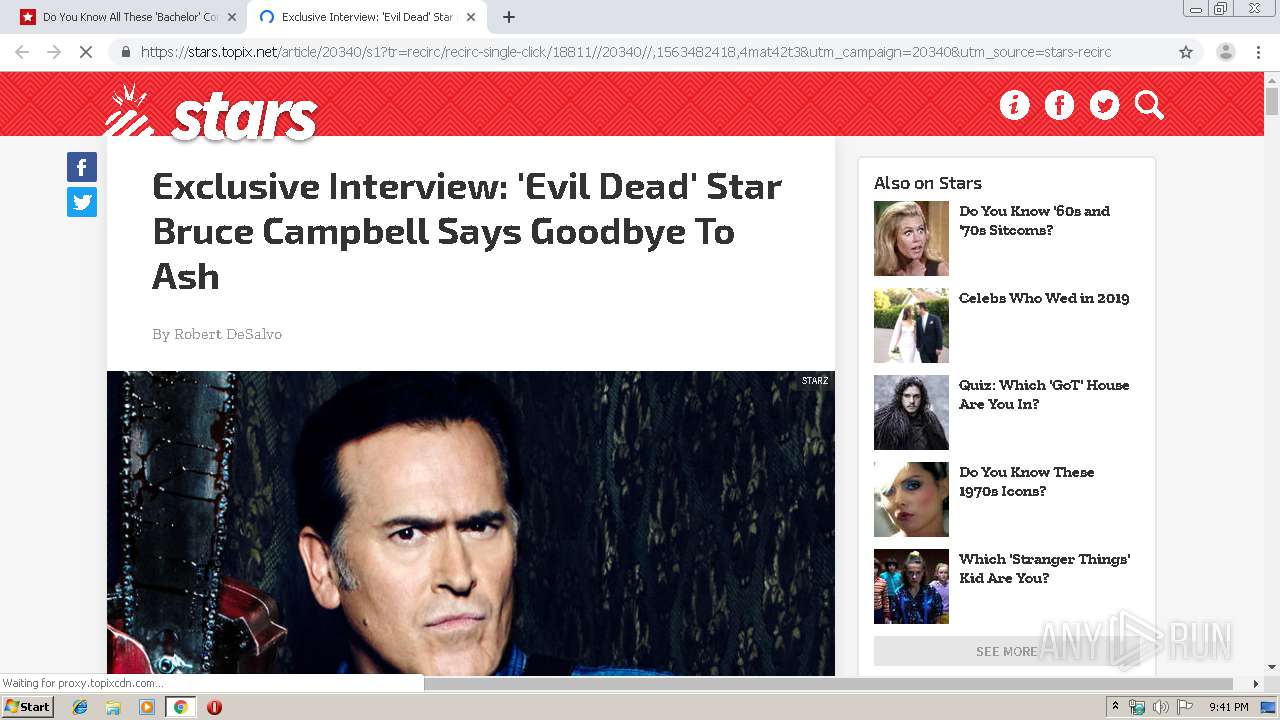The width and height of the screenshot is (1280, 720).
Task: Open 'Do You Know These 1970s Icons?'
Action: click(x=1027, y=482)
